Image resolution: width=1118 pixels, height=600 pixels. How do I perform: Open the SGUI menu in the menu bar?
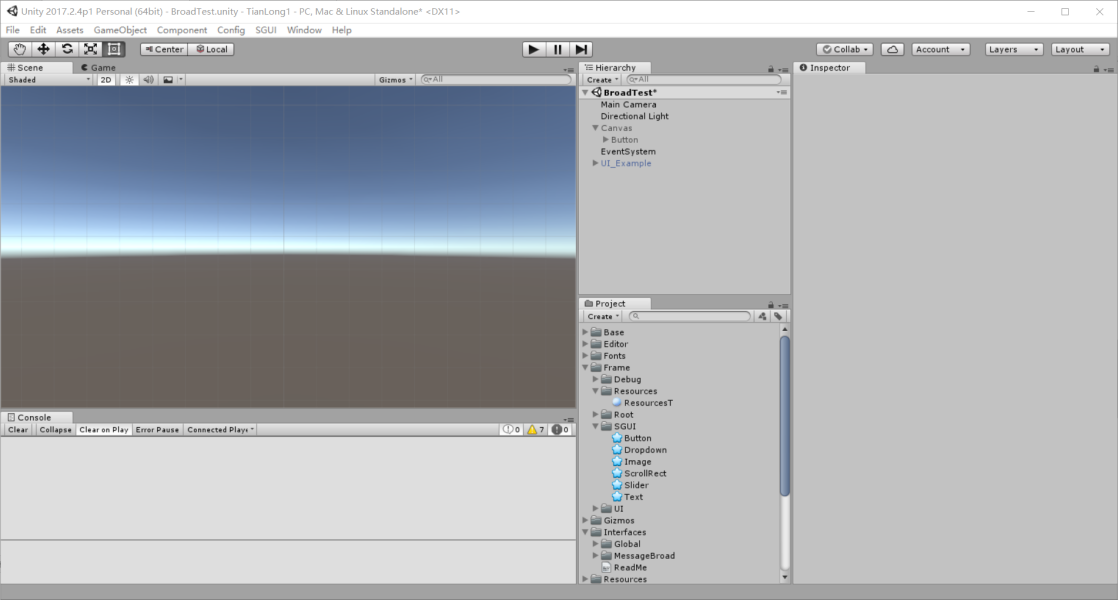(x=266, y=30)
